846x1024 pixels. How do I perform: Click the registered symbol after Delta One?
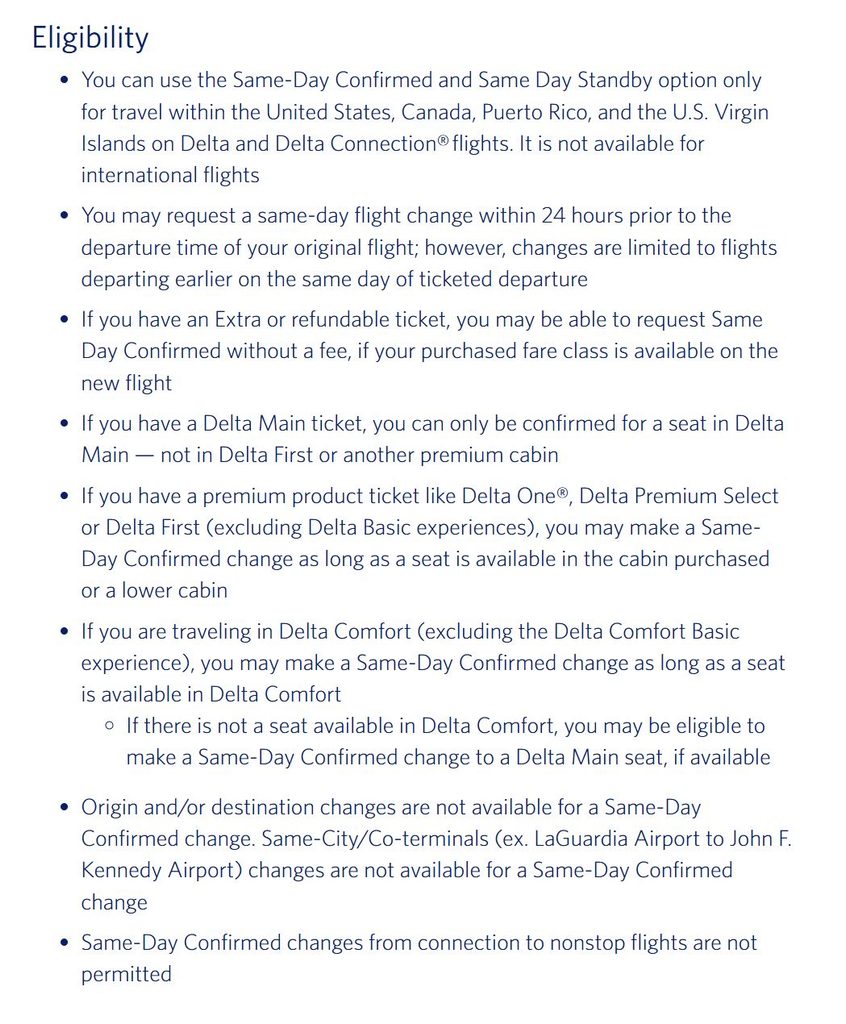(x=562, y=494)
